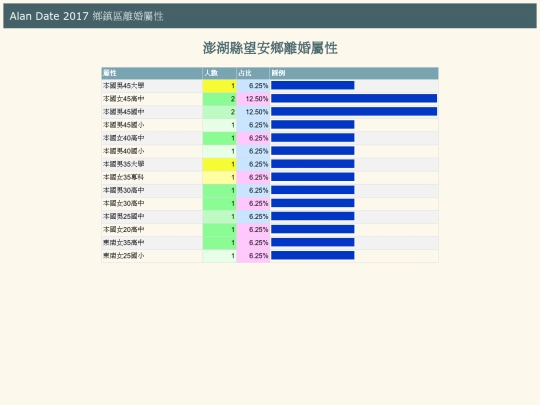Select the row label 本國女45高中
540x405 pixels.
click(x=123, y=99)
